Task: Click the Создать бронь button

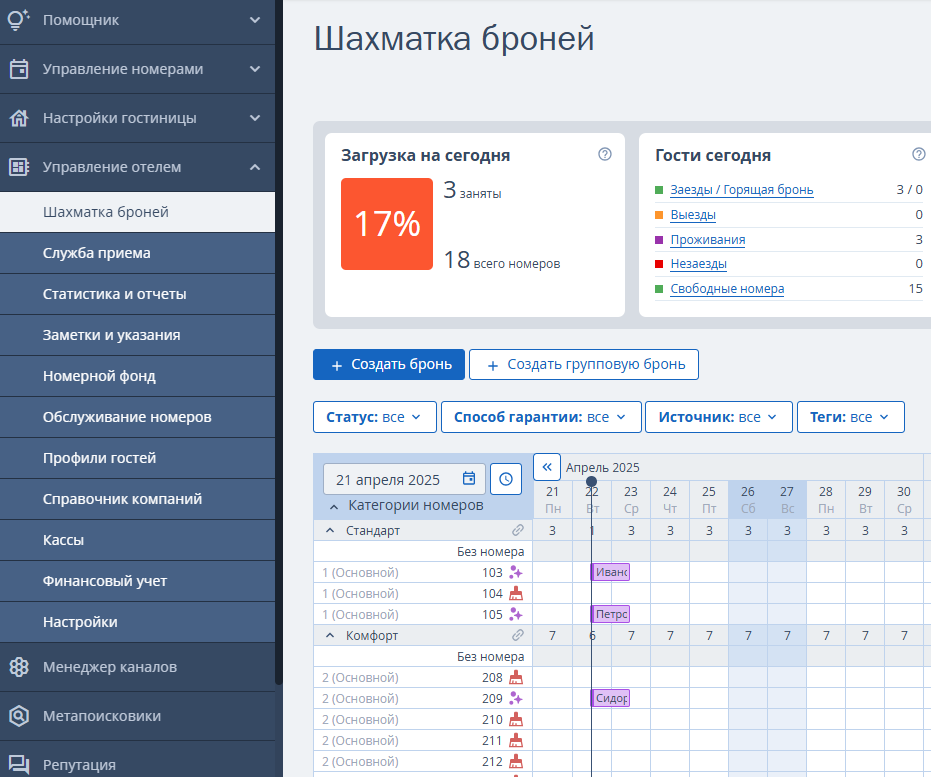Action: click(389, 364)
